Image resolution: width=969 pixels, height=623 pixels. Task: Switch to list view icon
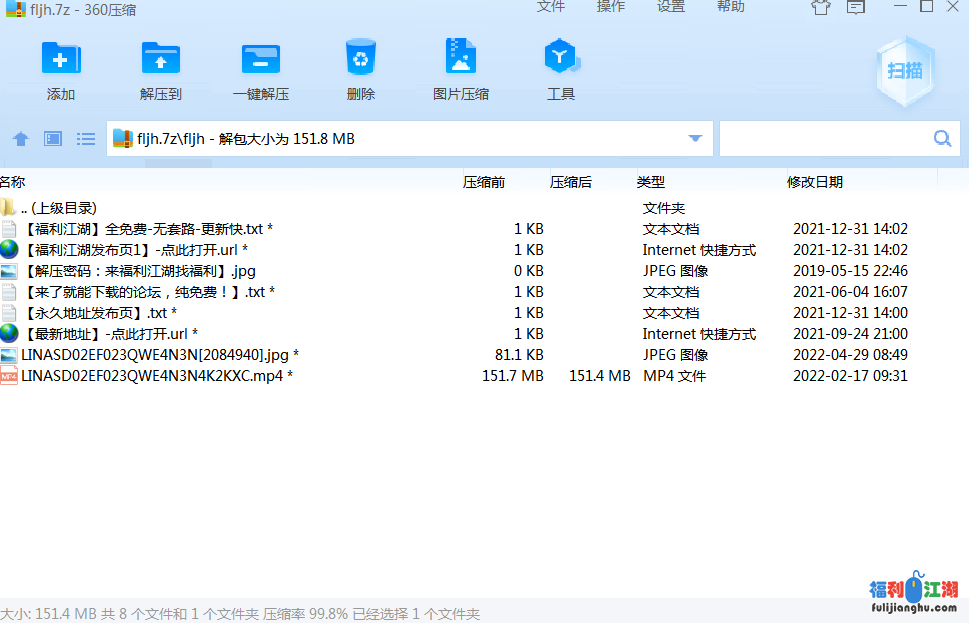point(86,139)
